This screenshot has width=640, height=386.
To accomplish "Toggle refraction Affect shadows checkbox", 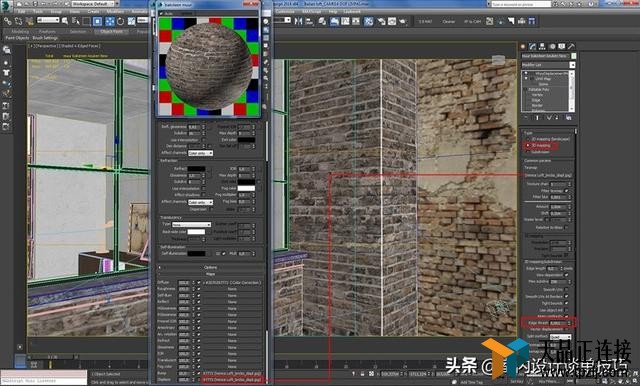I will (x=204, y=195).
